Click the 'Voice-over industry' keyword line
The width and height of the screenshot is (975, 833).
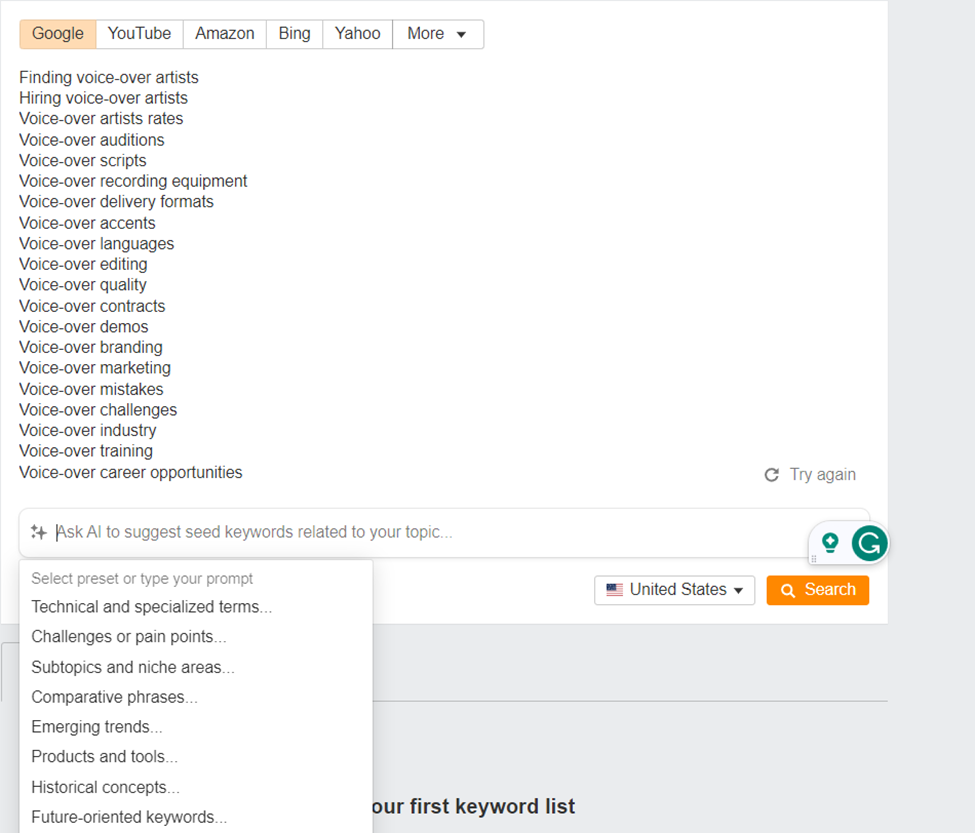tap(88, 431)
